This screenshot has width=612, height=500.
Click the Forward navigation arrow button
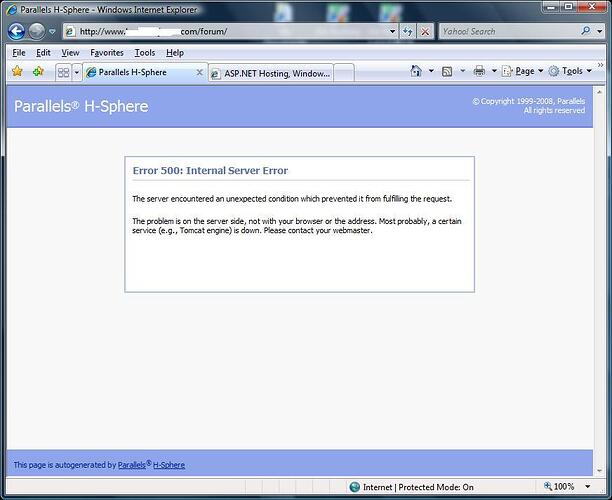37,31
